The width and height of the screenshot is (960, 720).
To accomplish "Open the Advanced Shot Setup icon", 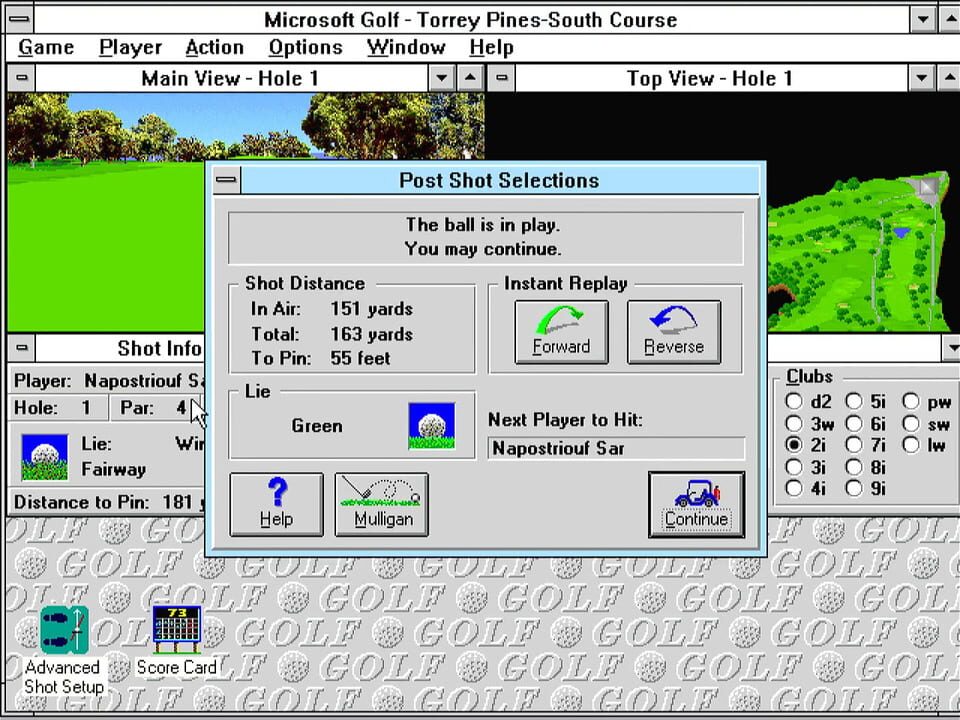I will tap(64, 633).
